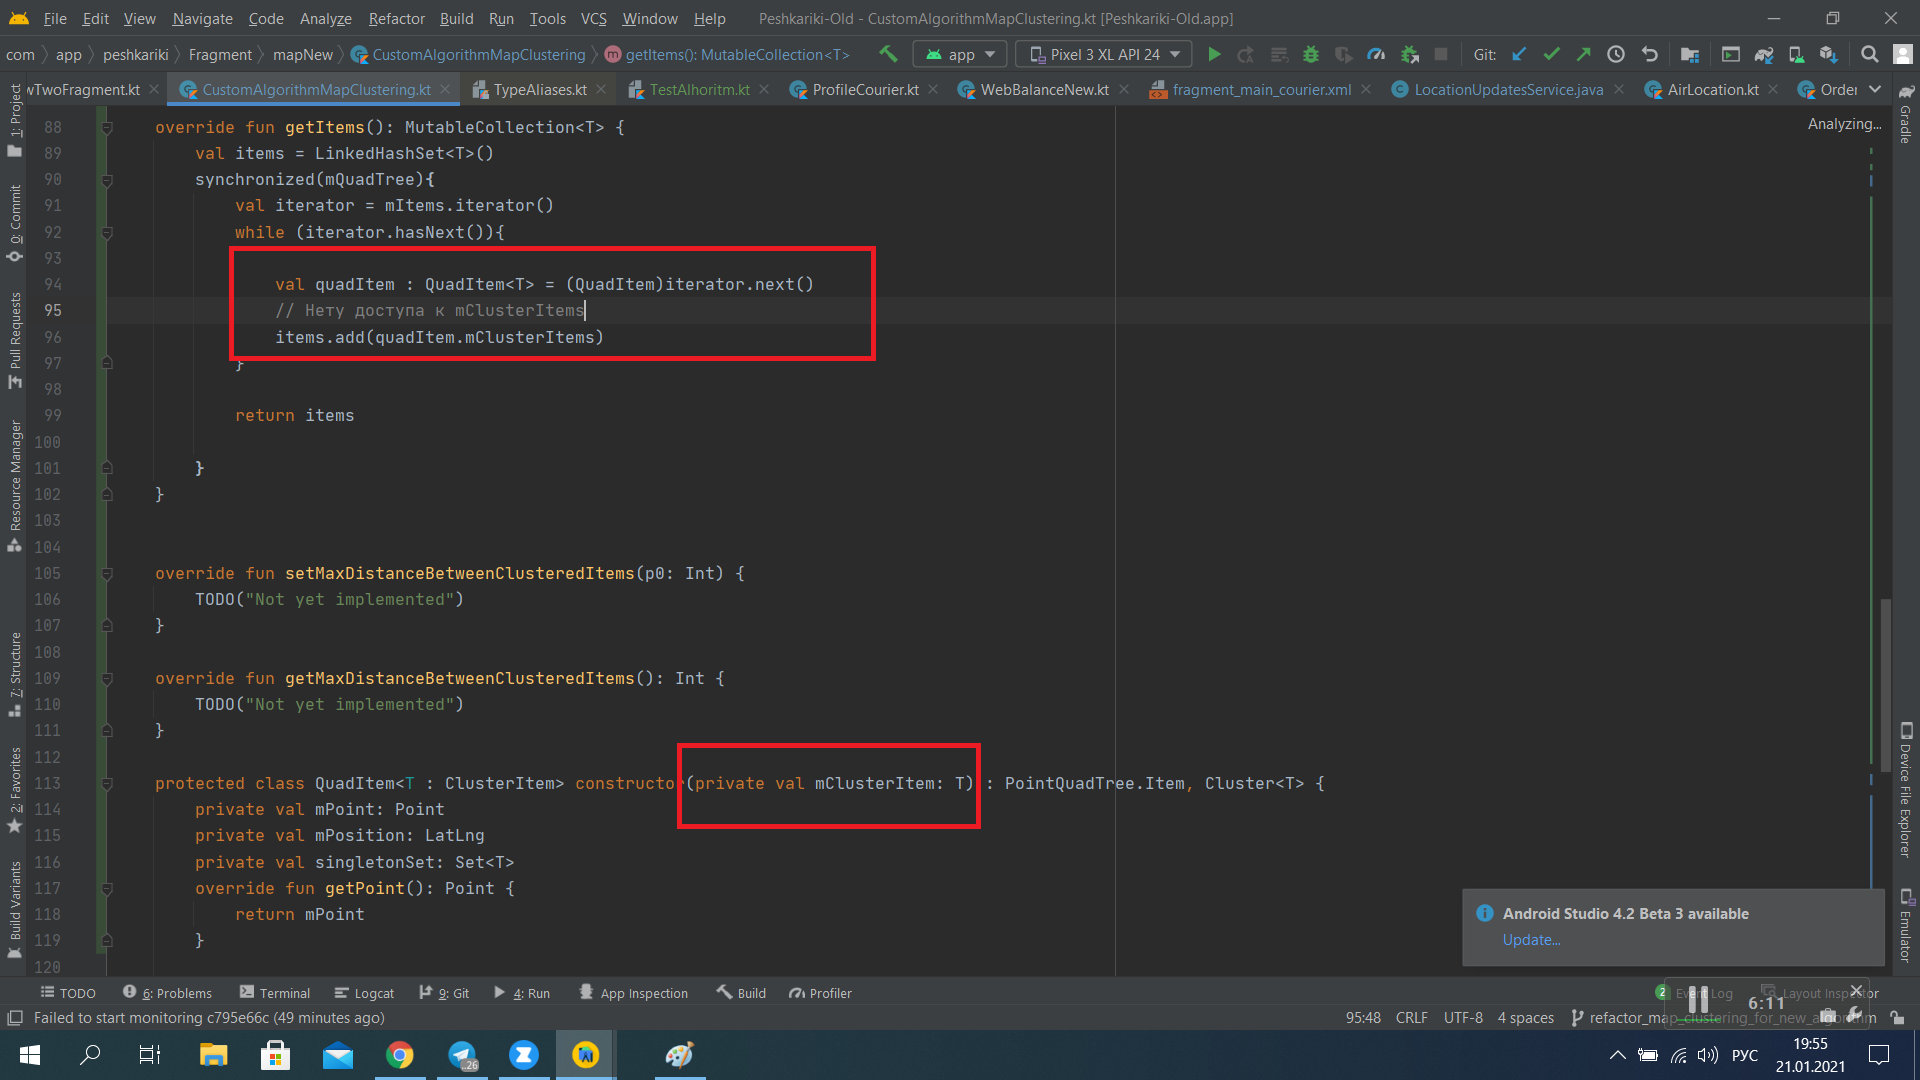Screen dimensions: 1920x1080
Task: Open the Profiler tool window
Action: 820,993
